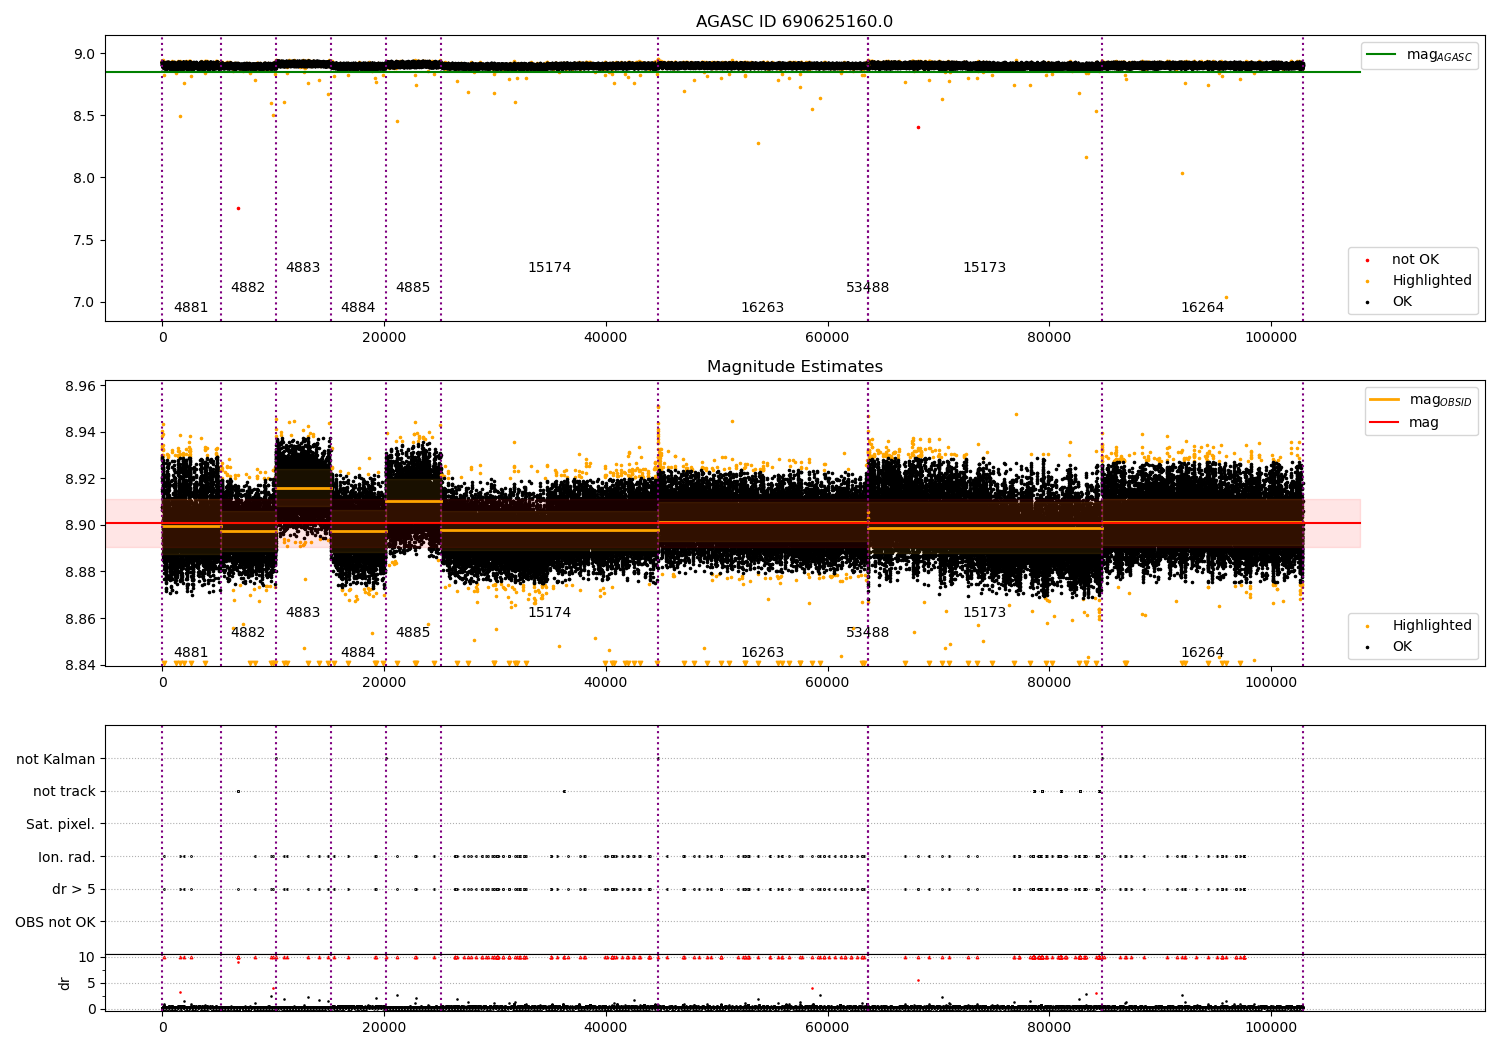Click the rotated "dr" y-axis label
Viewport: 1500px width, 1050px height.
(x=65, y=983)
